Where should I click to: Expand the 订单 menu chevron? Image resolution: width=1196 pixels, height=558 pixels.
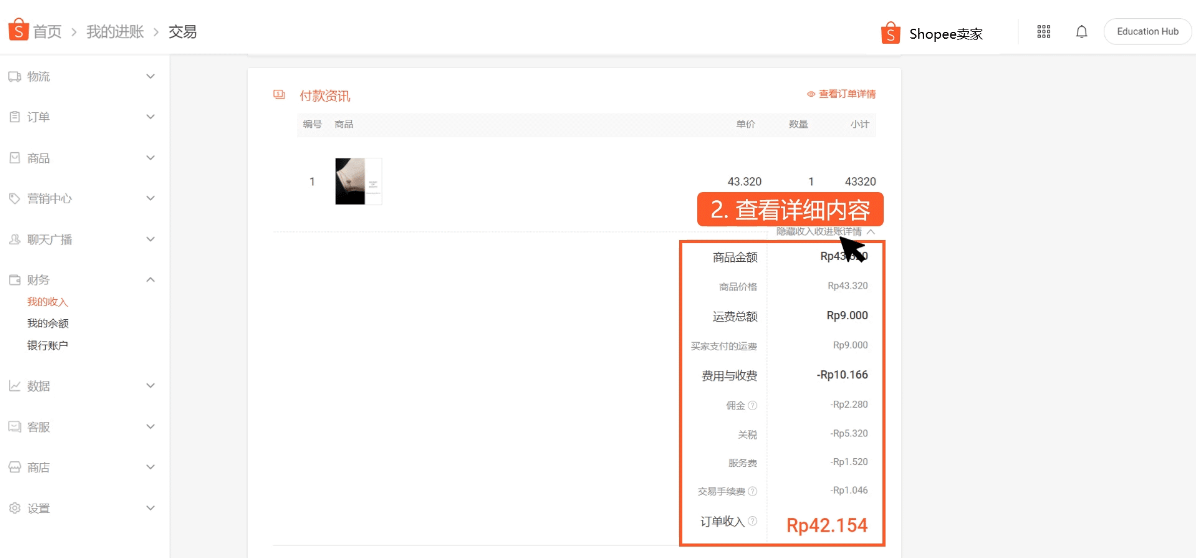pos(150,117)
